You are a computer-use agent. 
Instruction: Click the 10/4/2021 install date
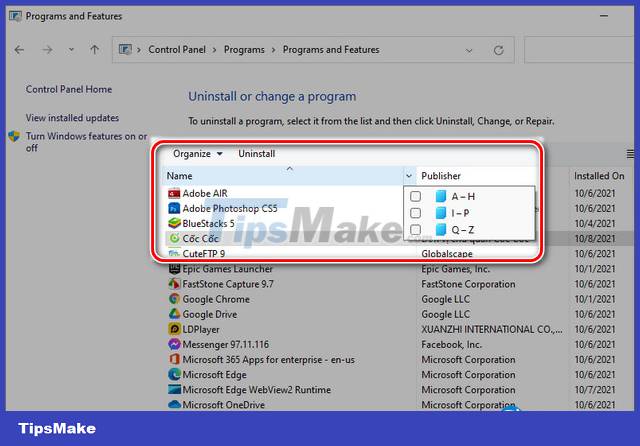pos(595,224)
